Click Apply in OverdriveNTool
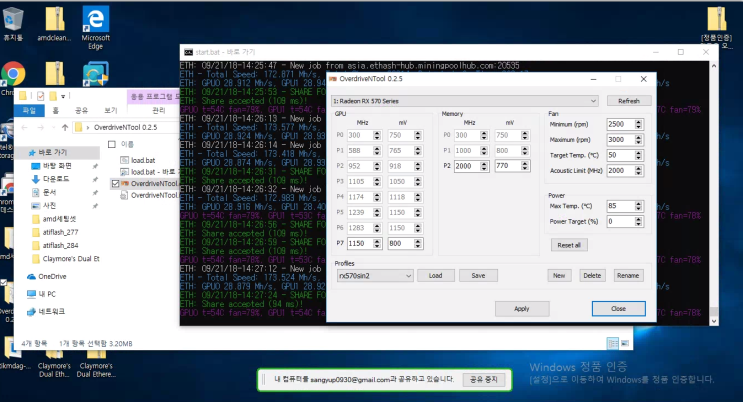 coord(522,309)
